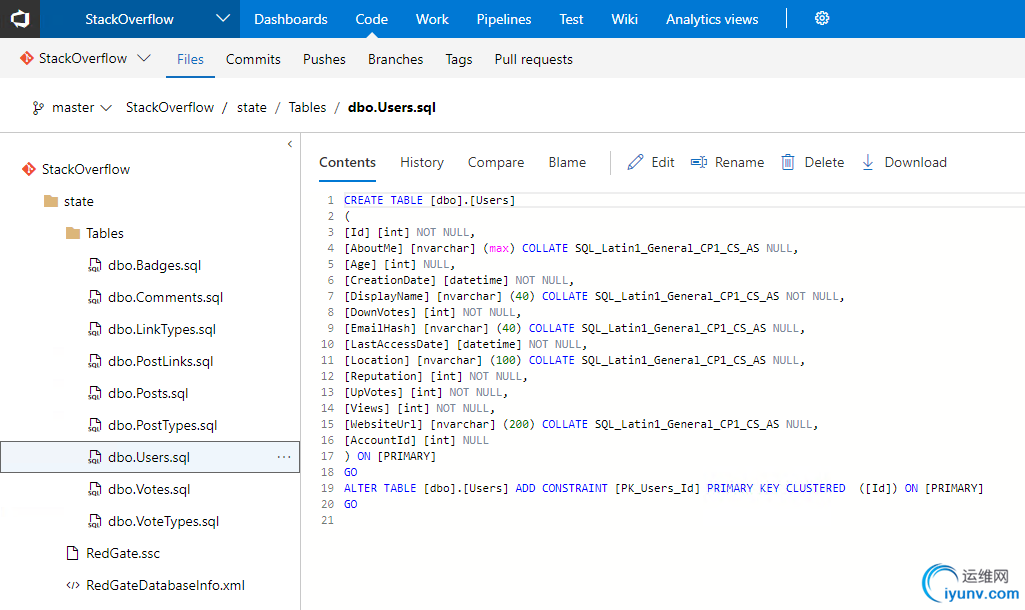Screen dimensions: 1025x610
Task: Collapse the file tree pane
Action: click(x=290, y=144)
